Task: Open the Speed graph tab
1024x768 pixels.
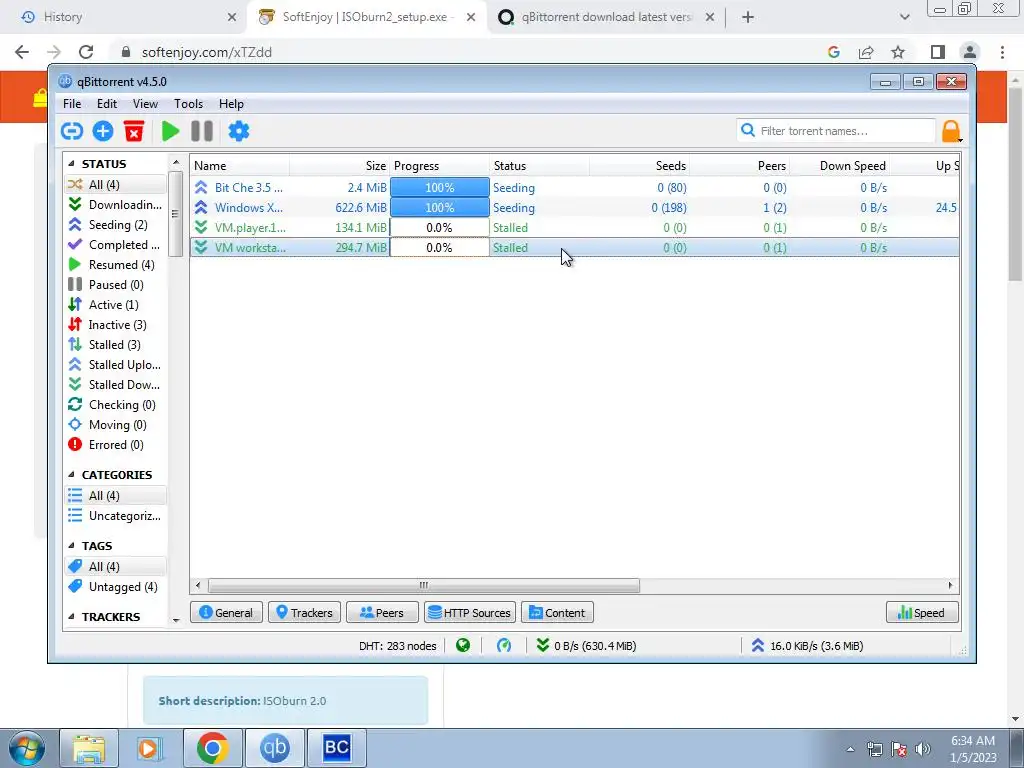Action: coord(922,613)
